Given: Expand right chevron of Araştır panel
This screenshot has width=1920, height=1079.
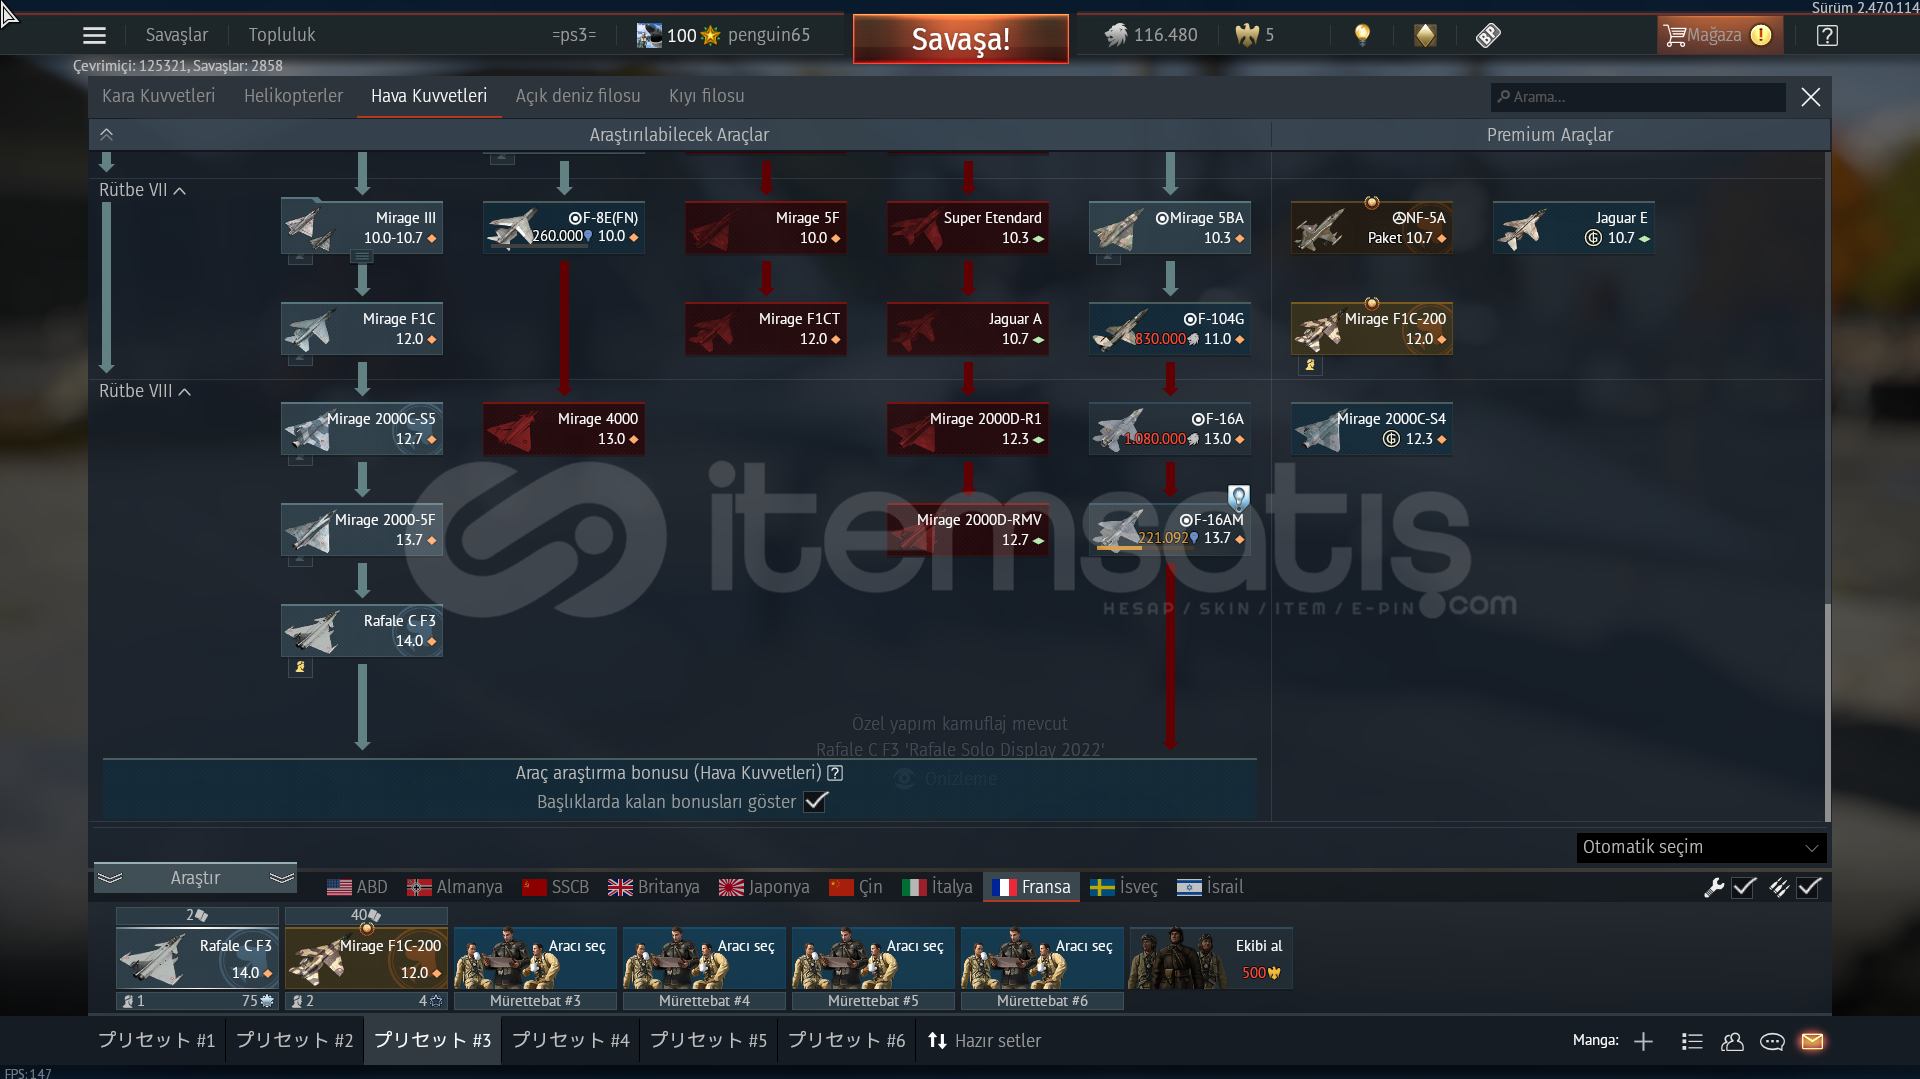Looking at the screenshot, I should click(x=282, y=878).
